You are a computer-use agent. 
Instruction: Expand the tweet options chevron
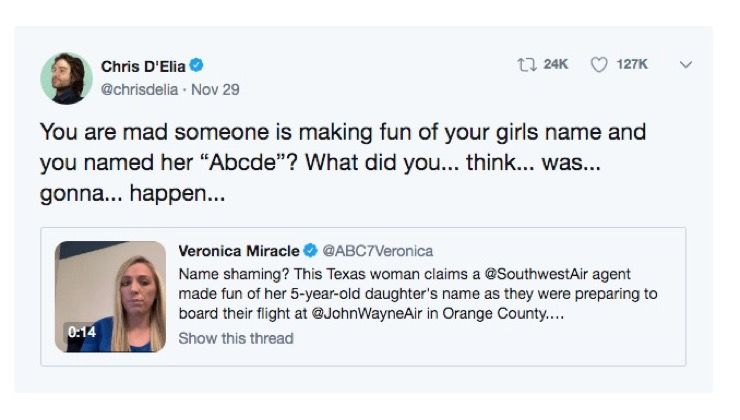685,64
